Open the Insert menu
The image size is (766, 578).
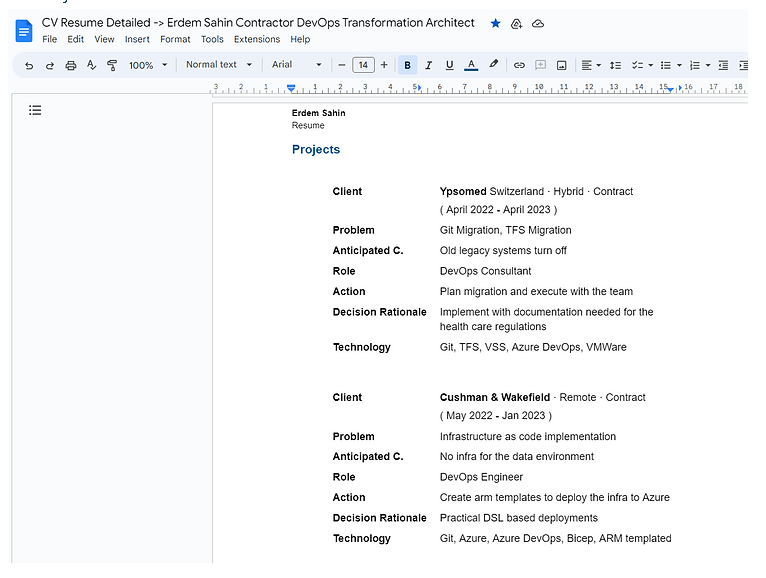137,39
